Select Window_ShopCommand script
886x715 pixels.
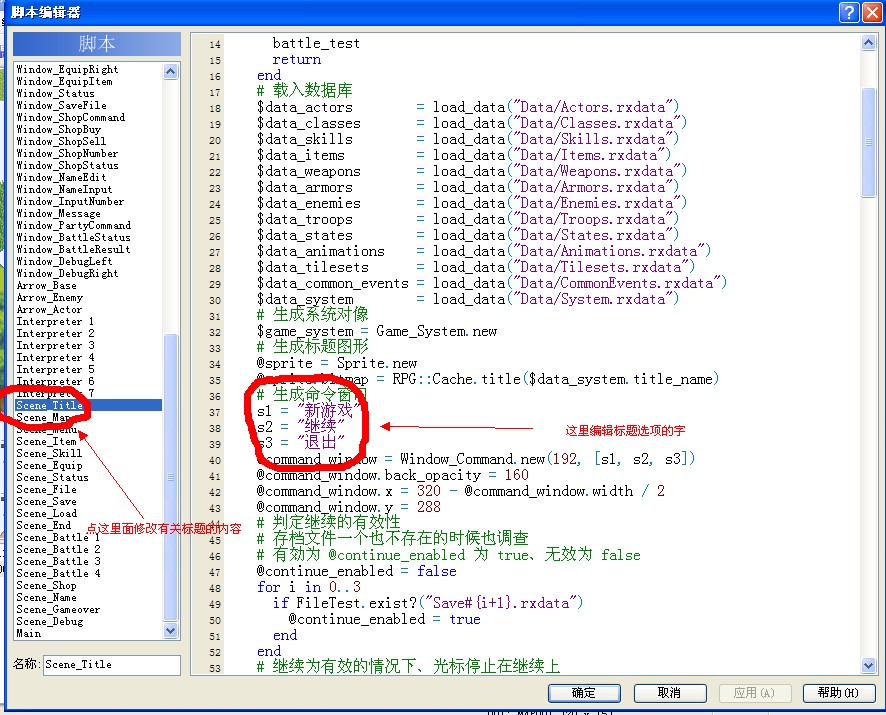pyautogui.click(x=71, y=118)
